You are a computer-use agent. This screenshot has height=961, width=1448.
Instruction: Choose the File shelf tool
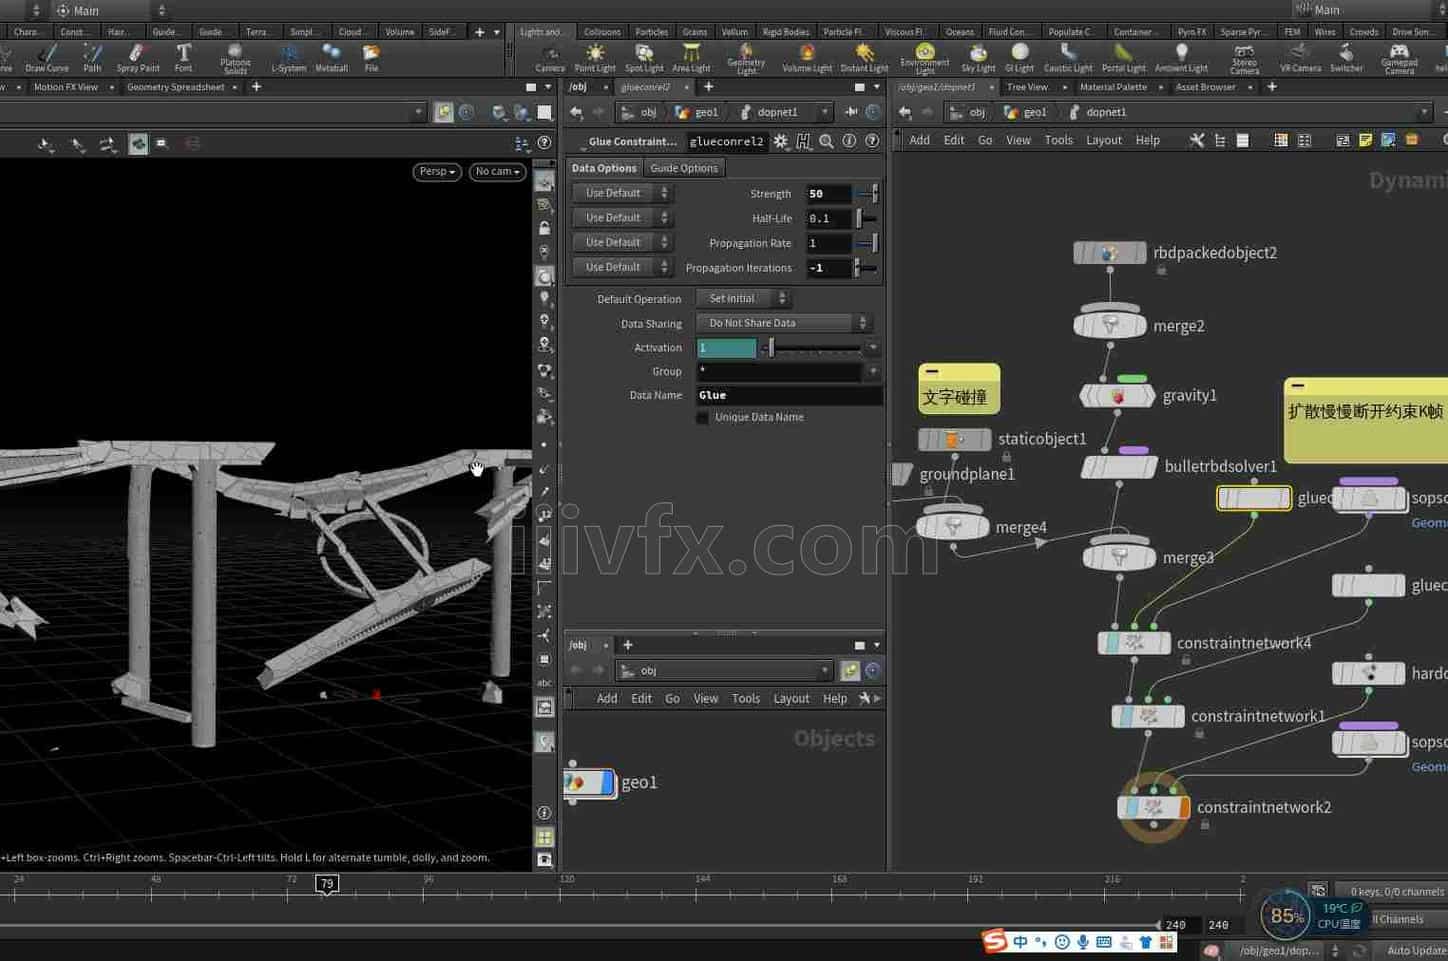pos(371,58)
